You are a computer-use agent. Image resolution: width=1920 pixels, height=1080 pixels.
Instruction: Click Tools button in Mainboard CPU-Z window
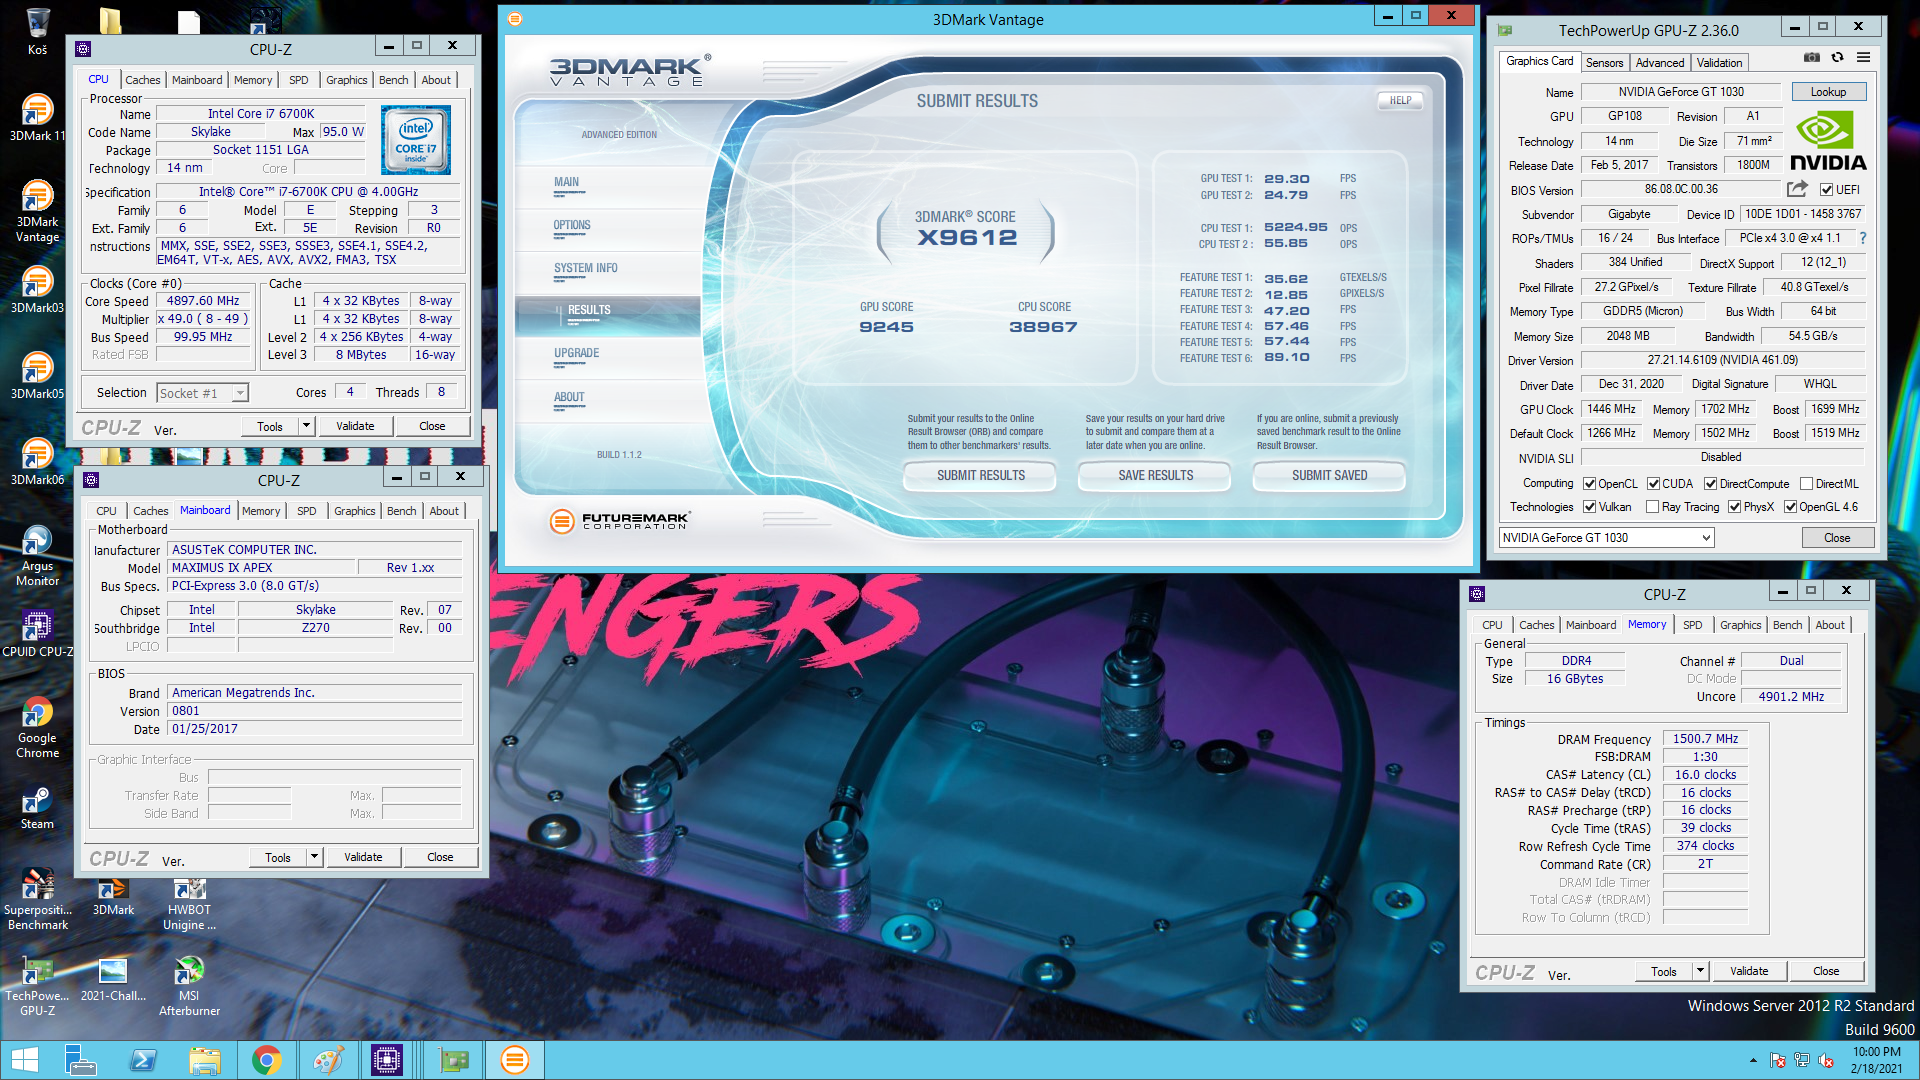[x=277, y=857]
